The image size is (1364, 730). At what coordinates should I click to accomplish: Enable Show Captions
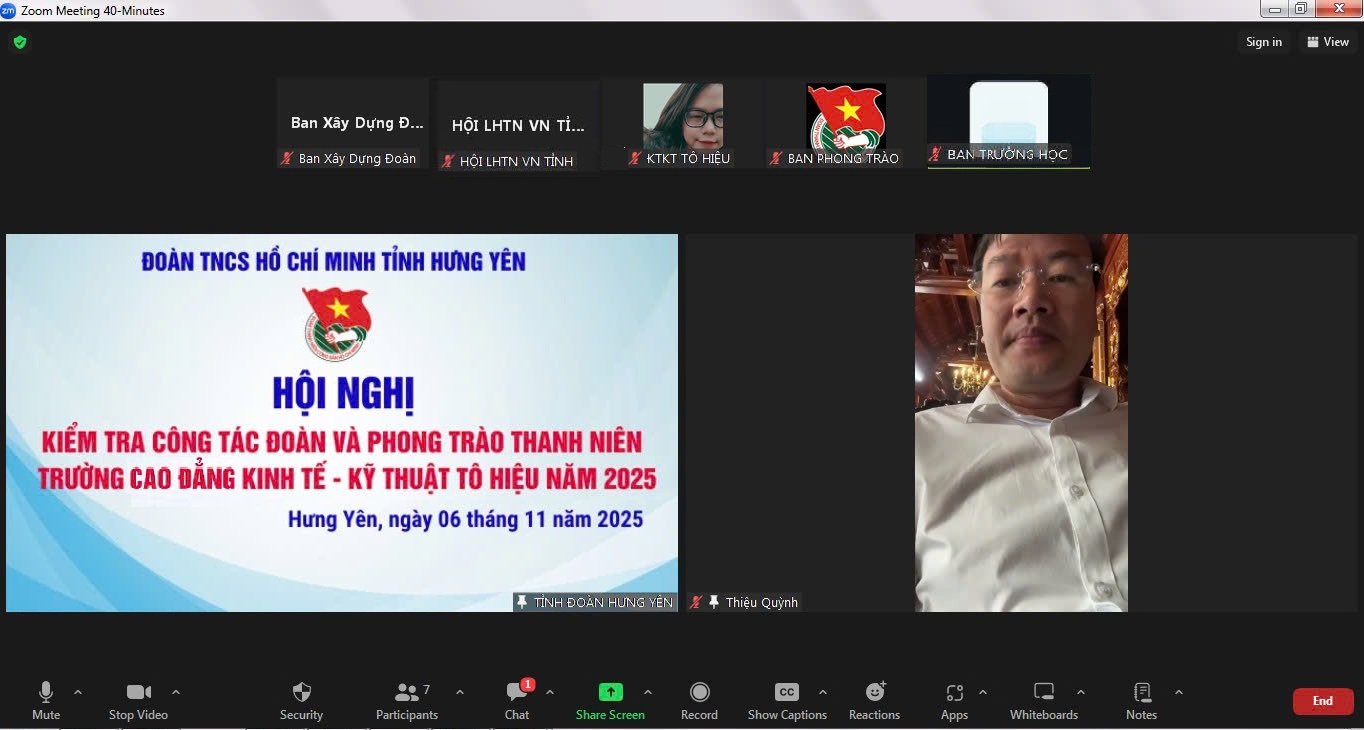point(787,692)
